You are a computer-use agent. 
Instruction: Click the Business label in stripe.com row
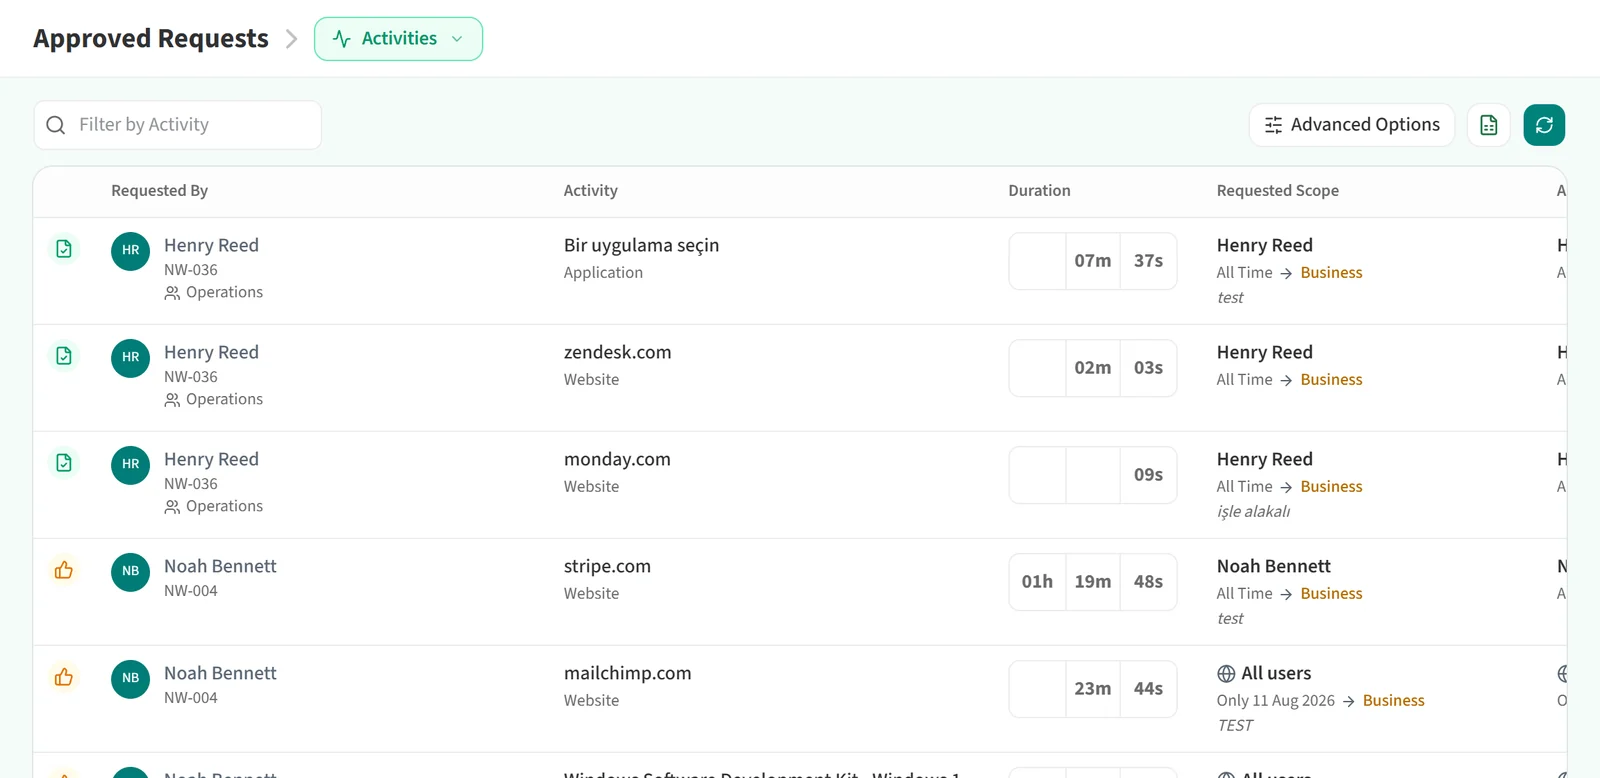coord(1331,594)
